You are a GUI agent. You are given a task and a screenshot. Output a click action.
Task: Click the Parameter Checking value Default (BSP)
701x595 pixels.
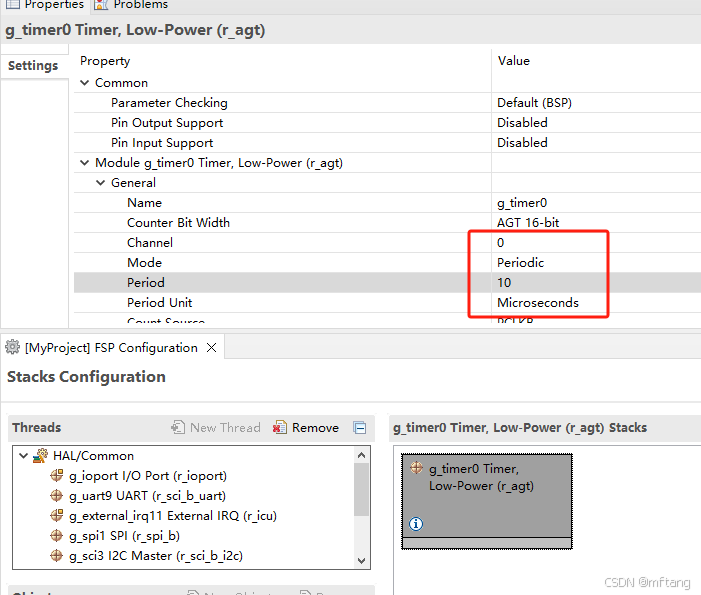point(534,103)
